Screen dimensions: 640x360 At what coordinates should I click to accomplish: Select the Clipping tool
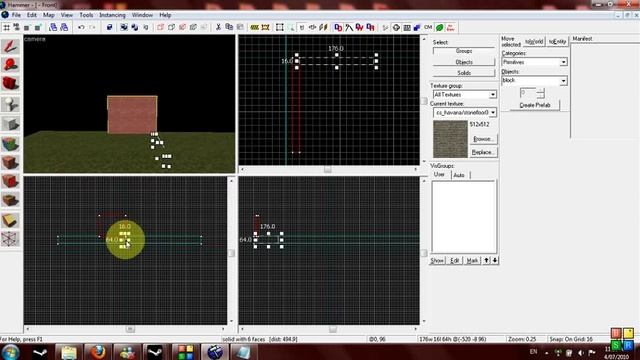(x=10, y=220)
